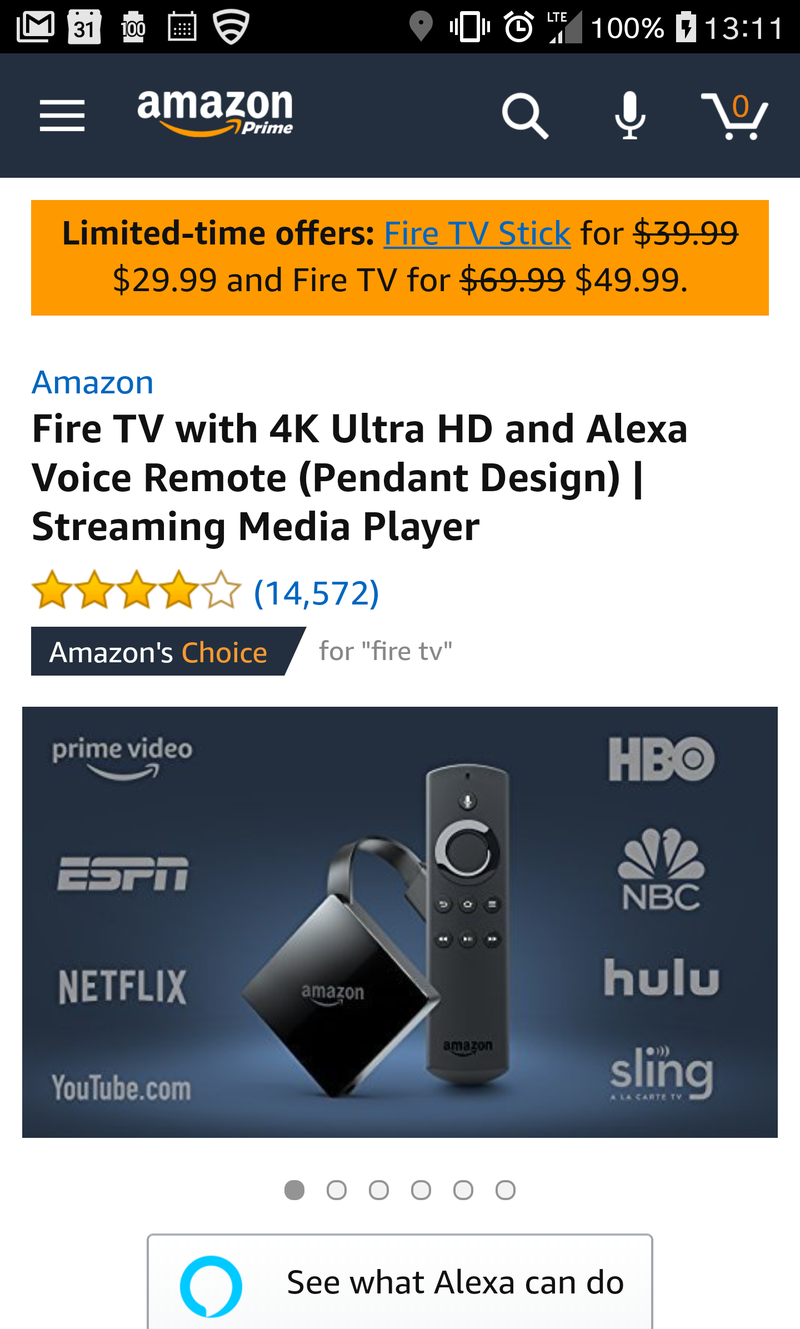Open the shopping cart
Screen dimensions: 800x1329
734,116
